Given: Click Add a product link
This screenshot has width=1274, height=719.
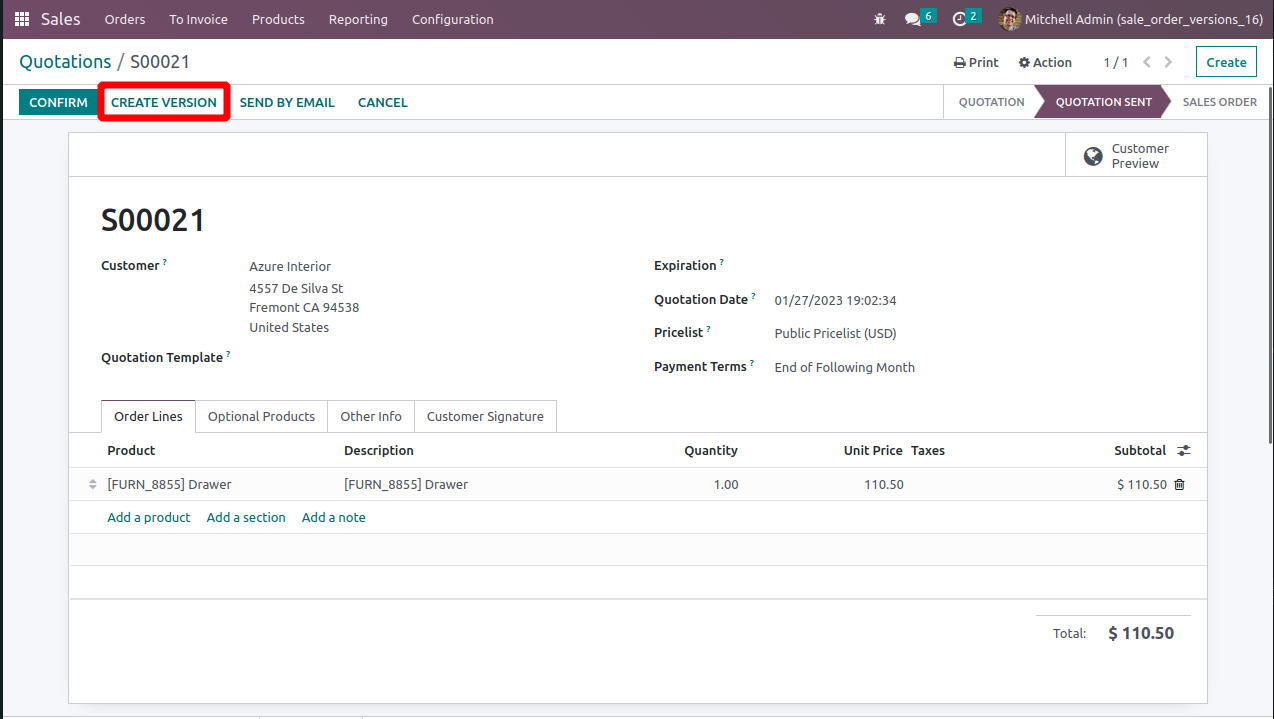Looking at the screenshot, I should coord(149,517).
